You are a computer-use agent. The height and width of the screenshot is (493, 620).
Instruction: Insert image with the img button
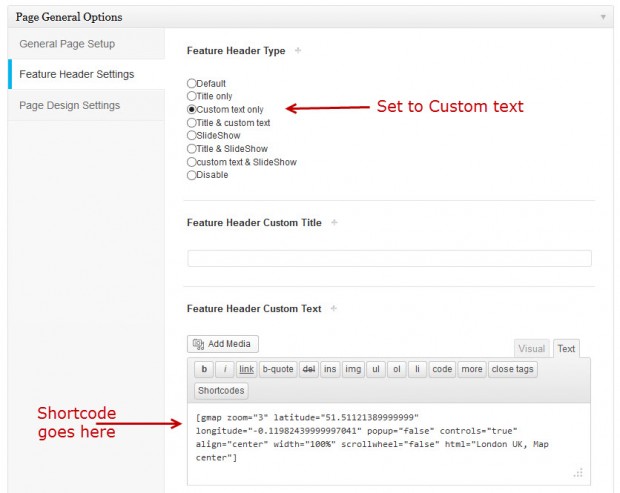click(x=352, y=369)
